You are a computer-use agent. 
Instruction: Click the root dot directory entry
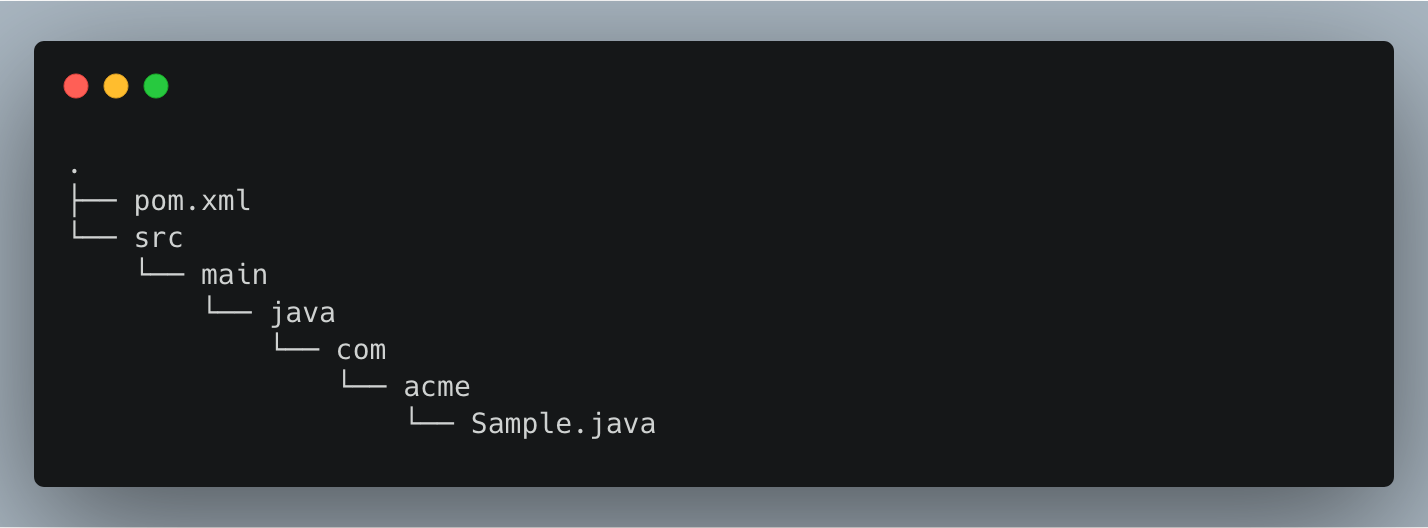point(75,171)
